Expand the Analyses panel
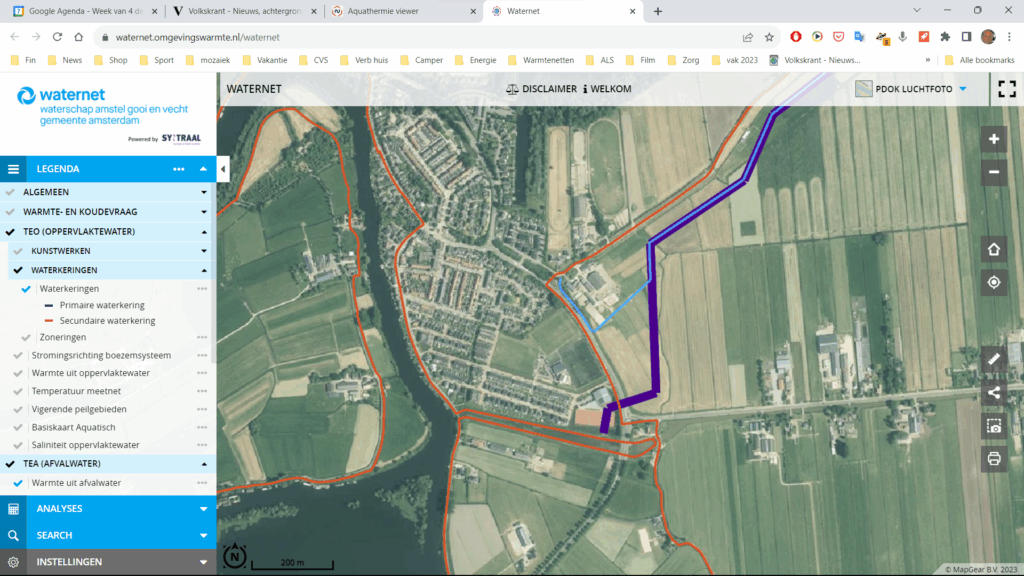Viewport: 1024px width, 576px height. click(108, 509)
